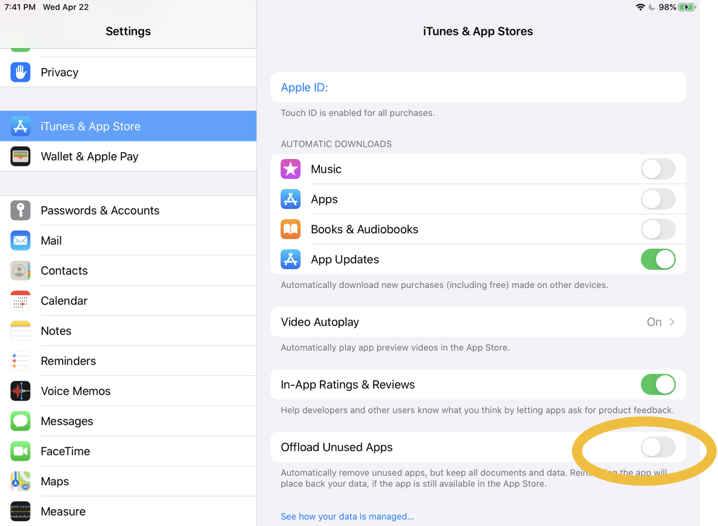Viewport: 718px width, 526px height.
Task: Tap the Apple ID field
Action: point(477,88)
